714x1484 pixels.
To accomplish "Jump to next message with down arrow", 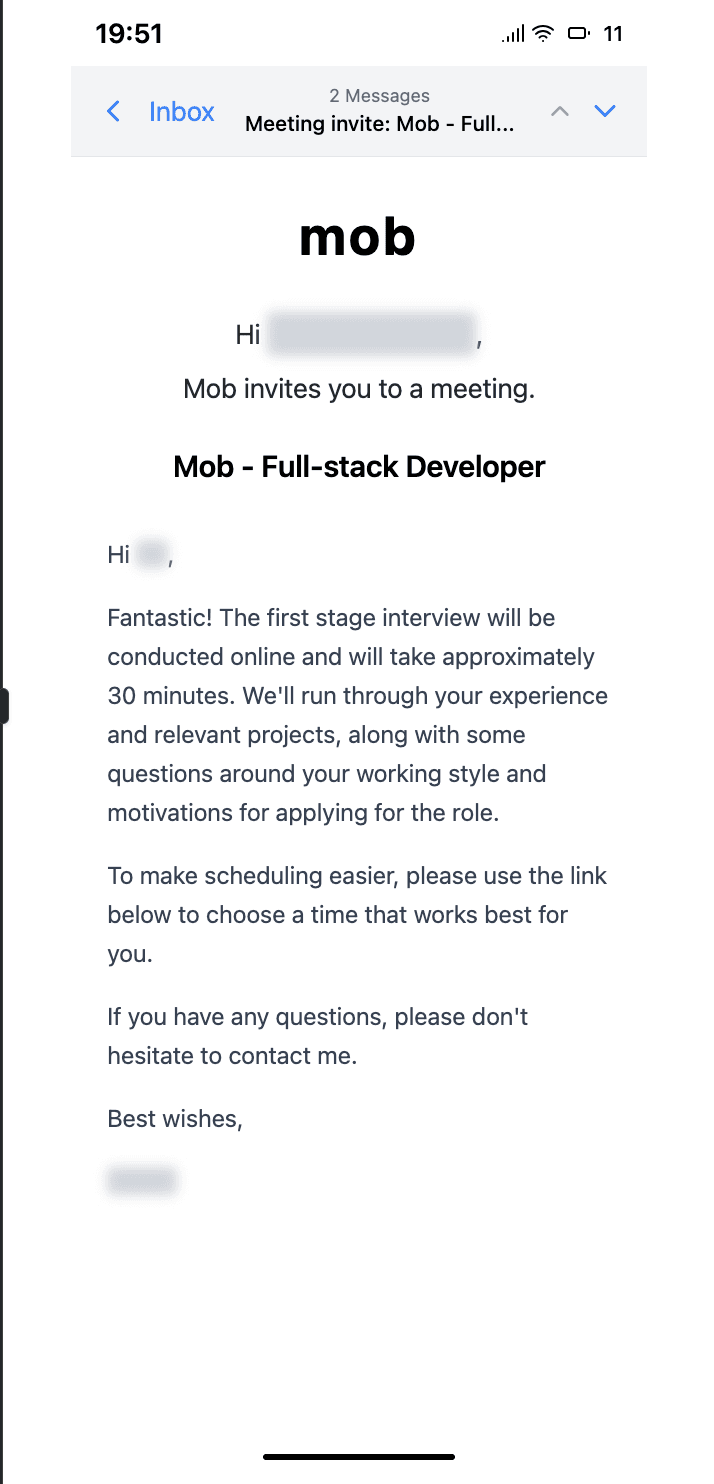I will pyautogui.click(x=604, y=111).
